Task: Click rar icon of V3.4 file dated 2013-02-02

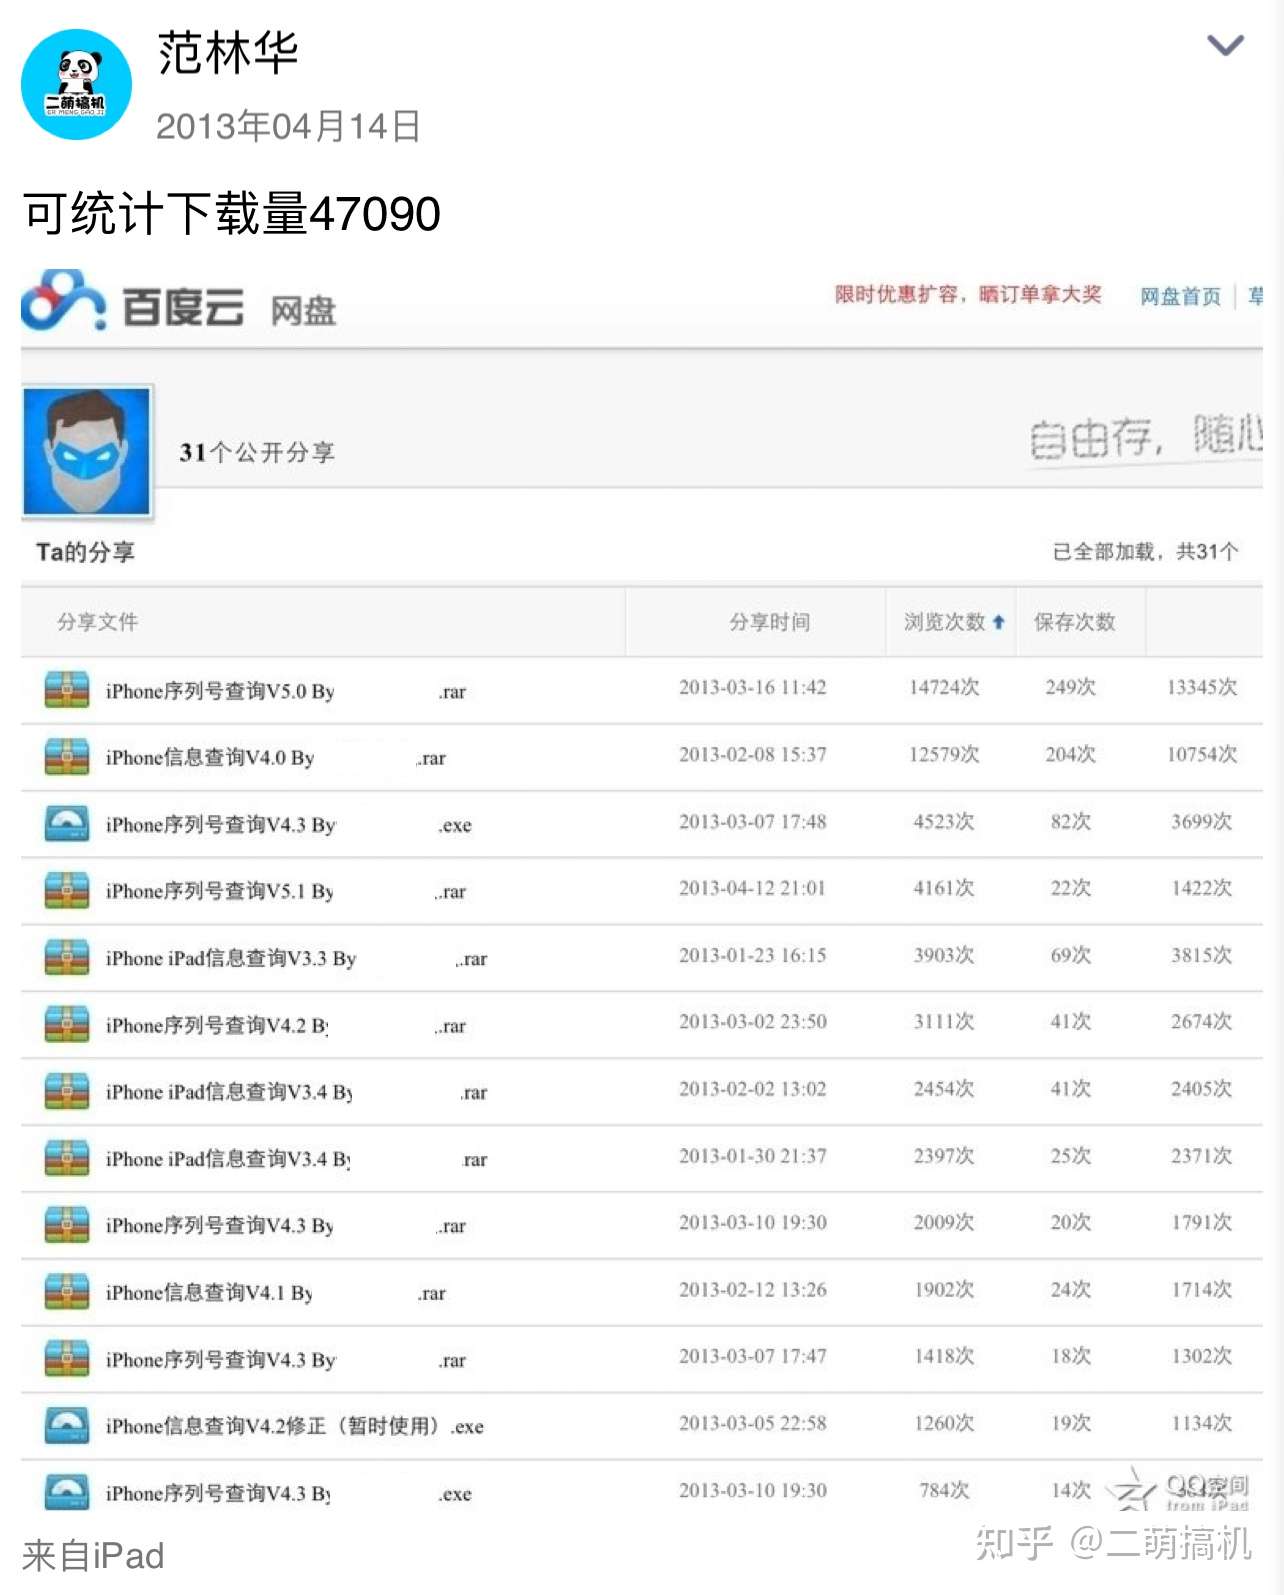Action: [67, 1091]
